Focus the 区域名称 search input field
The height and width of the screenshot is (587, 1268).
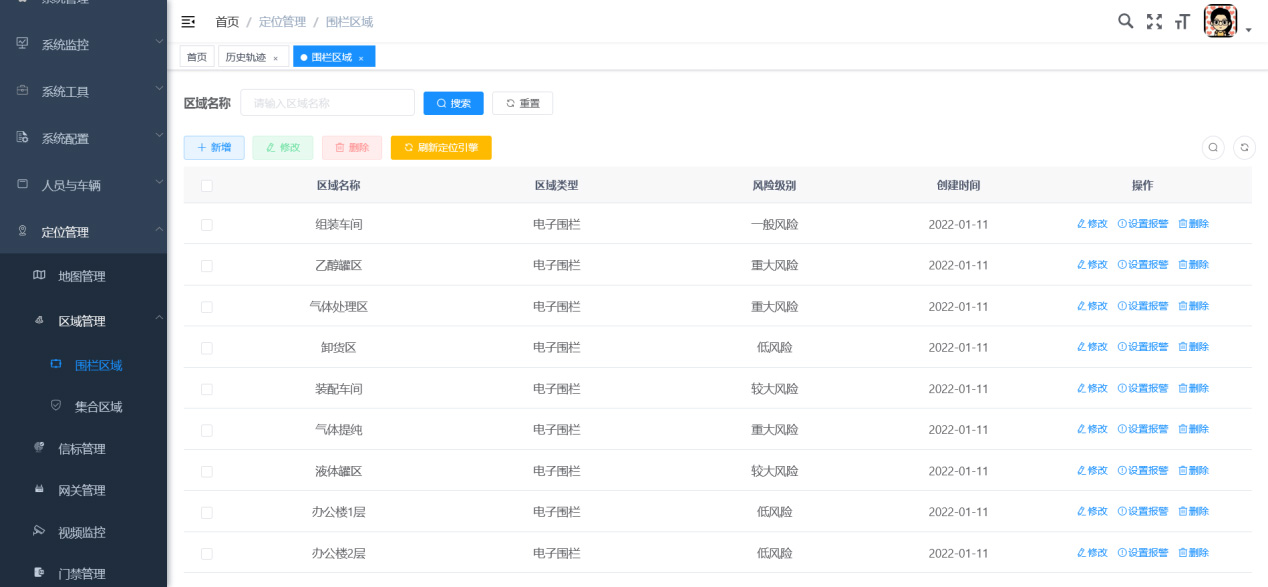pyautogui.click(x=327, y=103)
